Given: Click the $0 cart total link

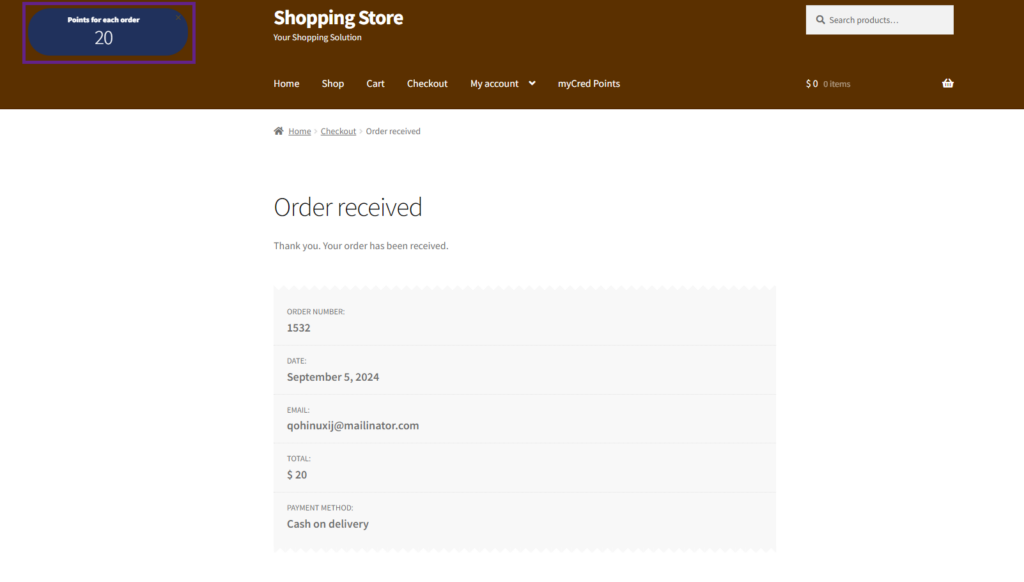Looking at the screenshot, I should tap(812, 84).
